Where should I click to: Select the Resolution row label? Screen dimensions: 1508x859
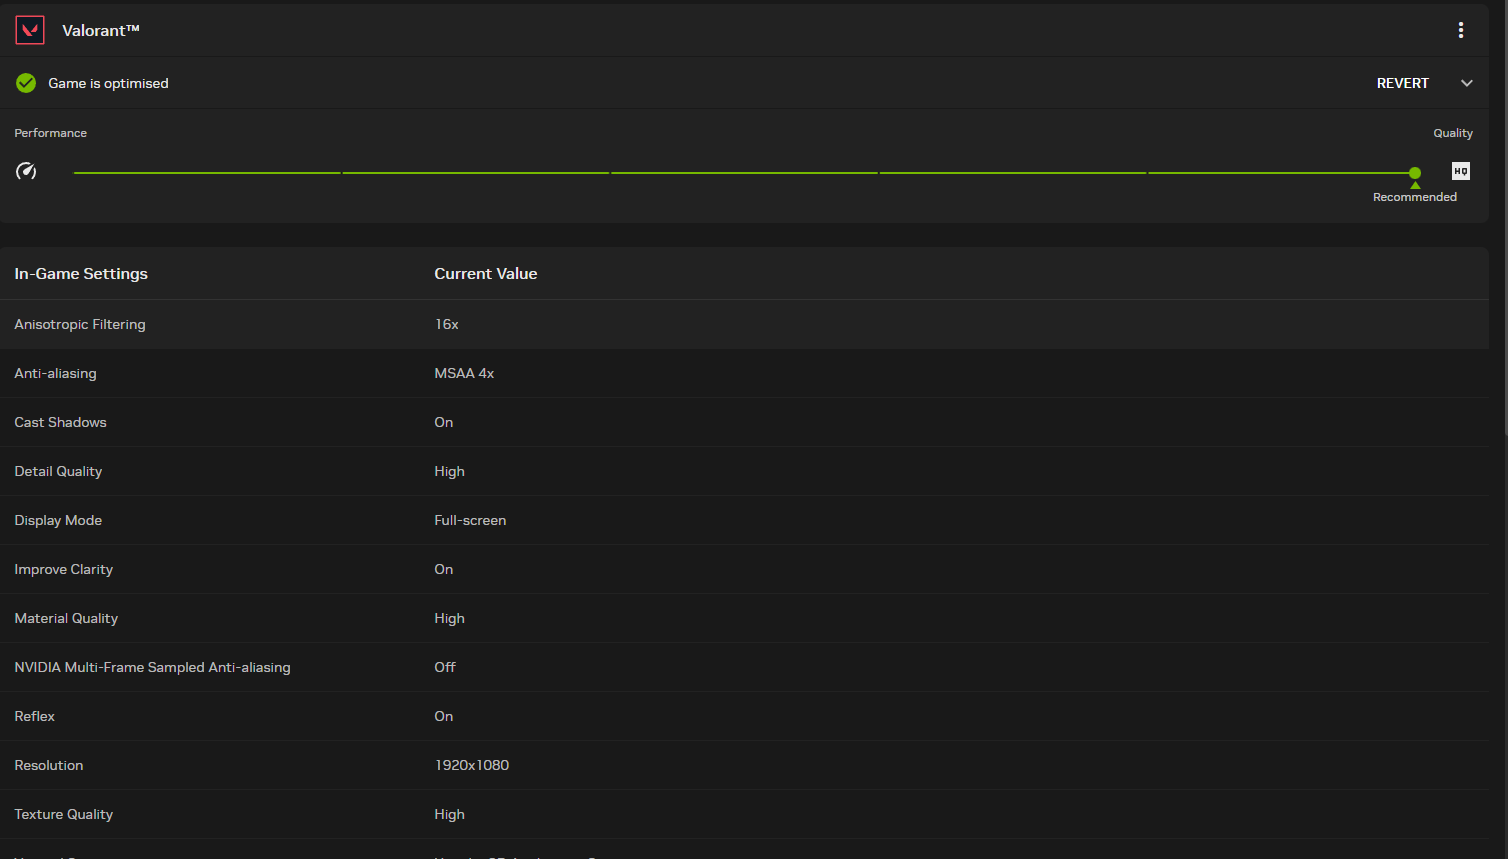tap(49, 765)
